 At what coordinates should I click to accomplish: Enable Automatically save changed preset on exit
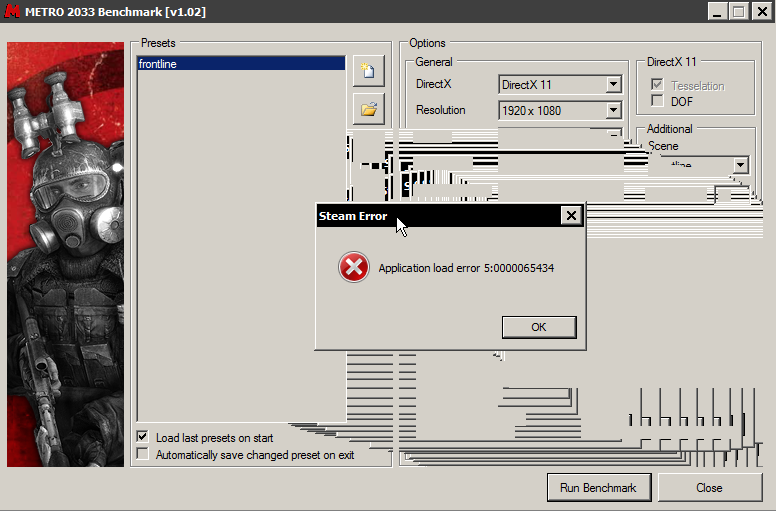143,454
